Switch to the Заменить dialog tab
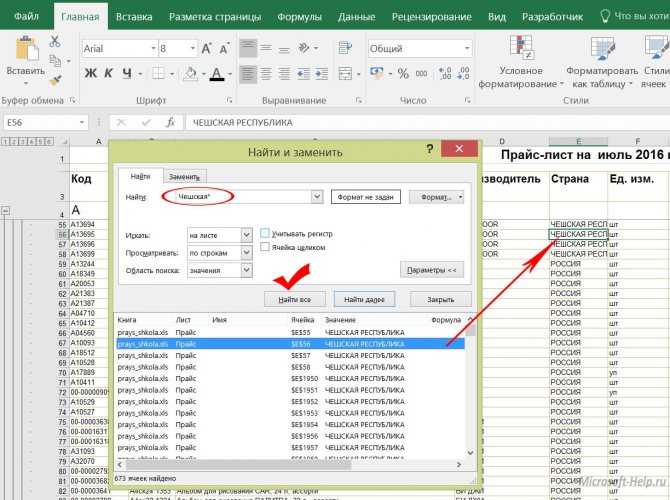Viewport: 670px width, 500px height. 184,176
